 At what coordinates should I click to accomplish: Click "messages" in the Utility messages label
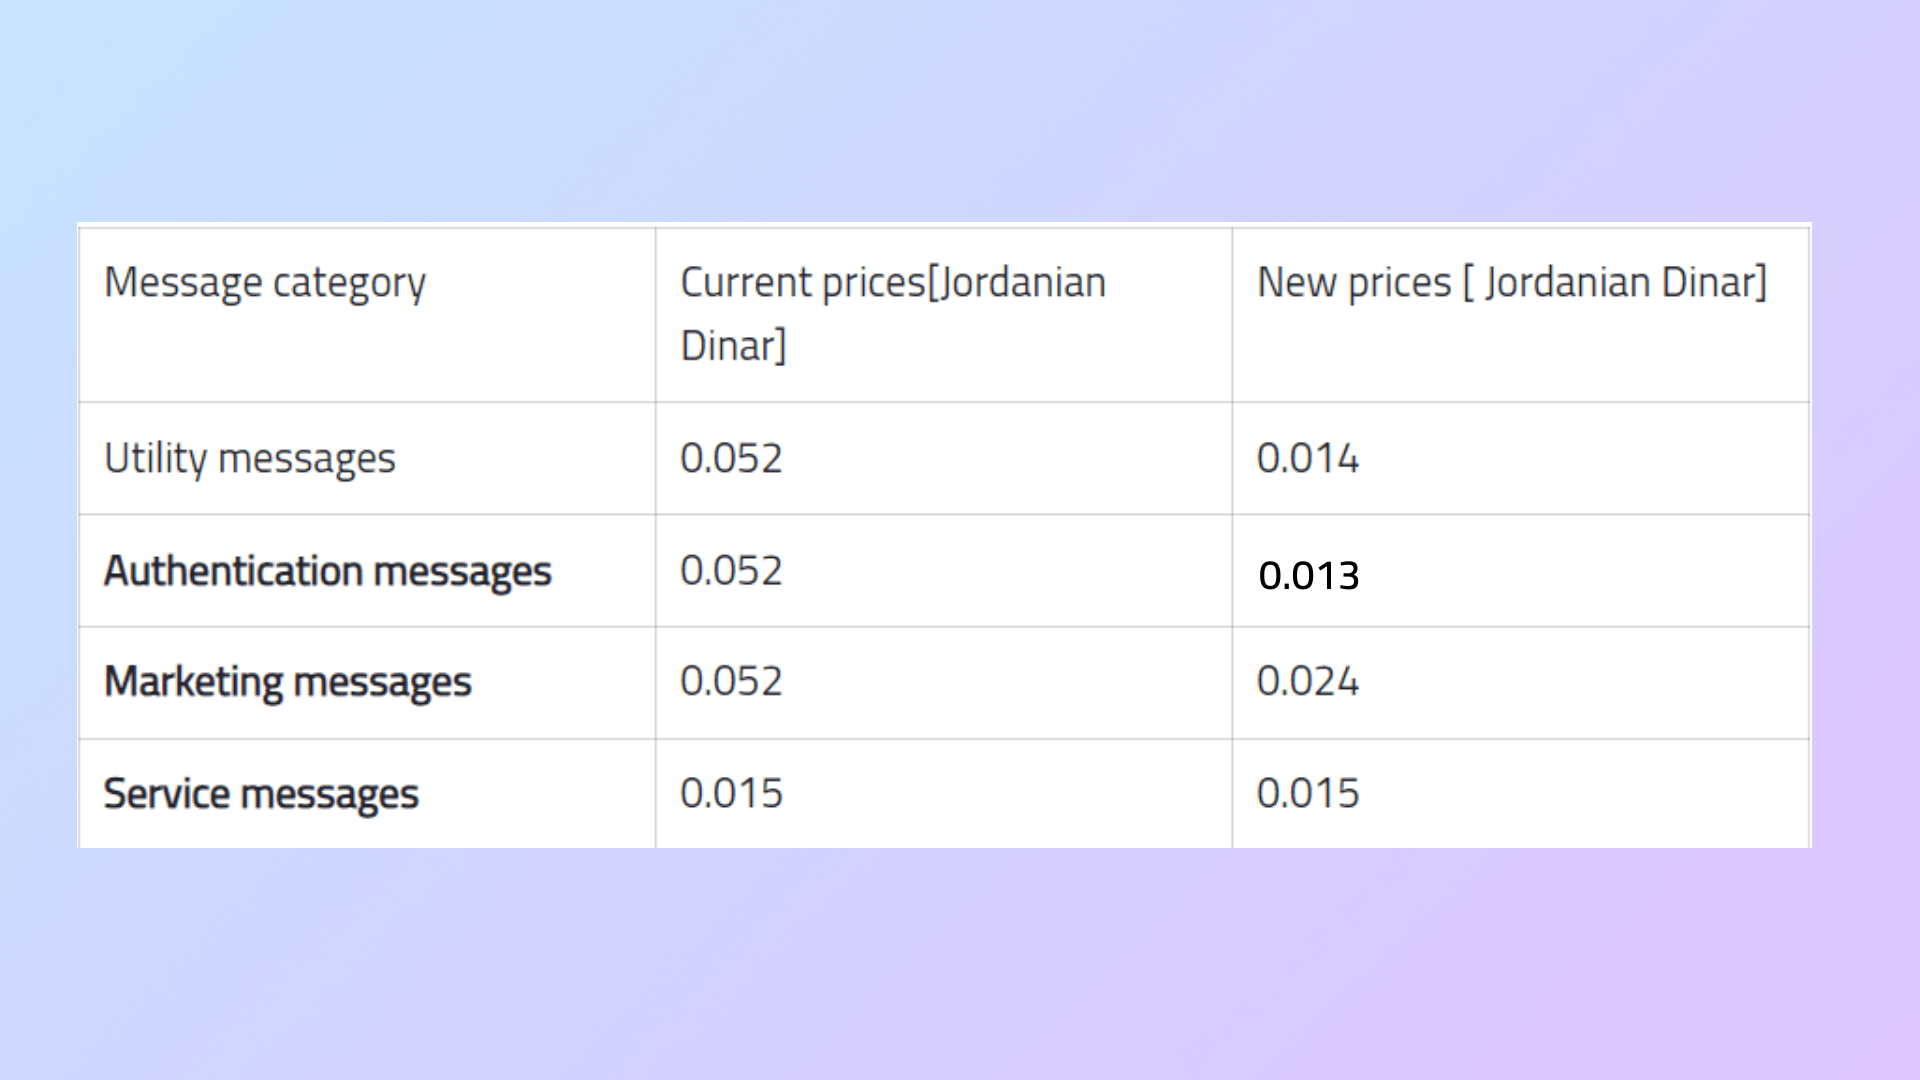tap(306, 459)
